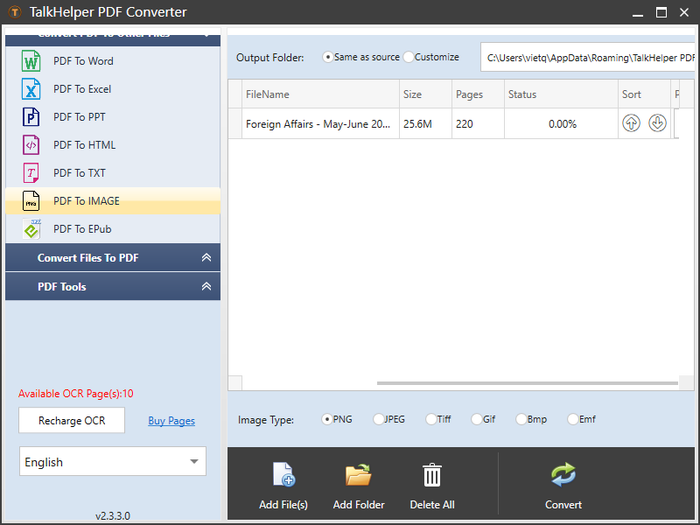700x525 pixels.
Task: Click the Add Folder label
Action: pyautogui.click(x=358, y=504)
